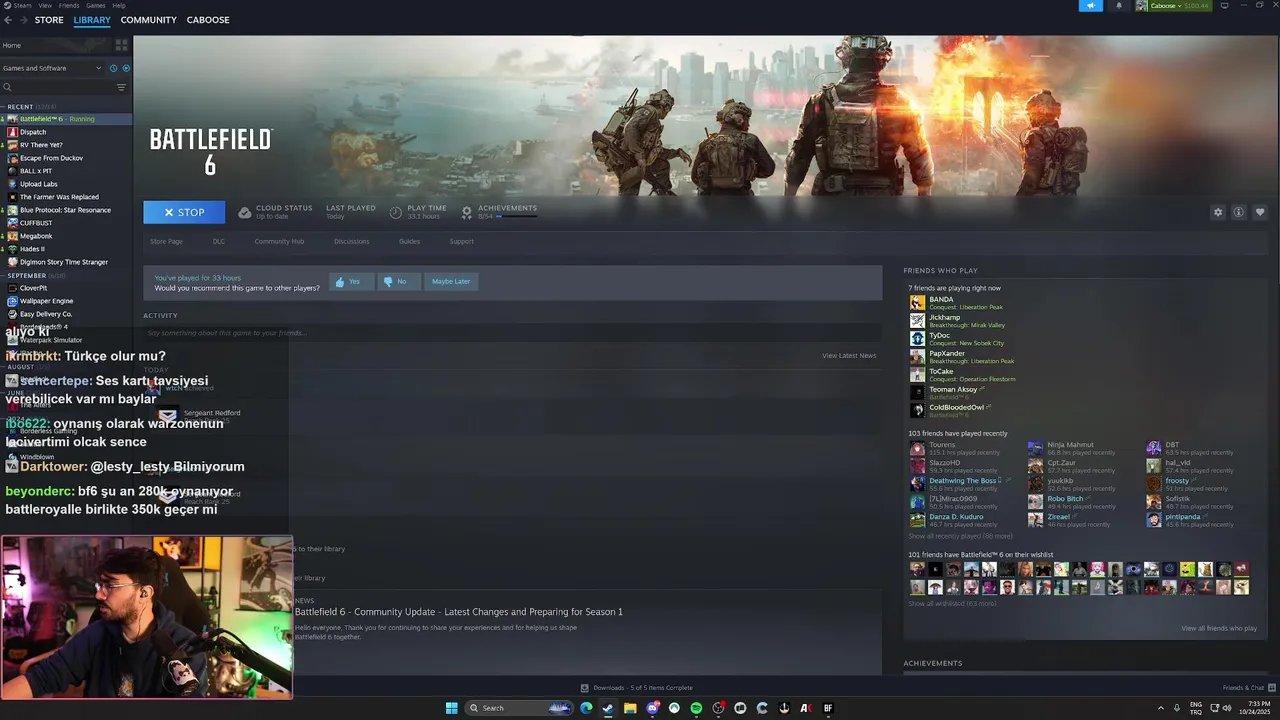Open Microsoft Edge from the taskbar
1280x720 pixels.
coord(586,708)
